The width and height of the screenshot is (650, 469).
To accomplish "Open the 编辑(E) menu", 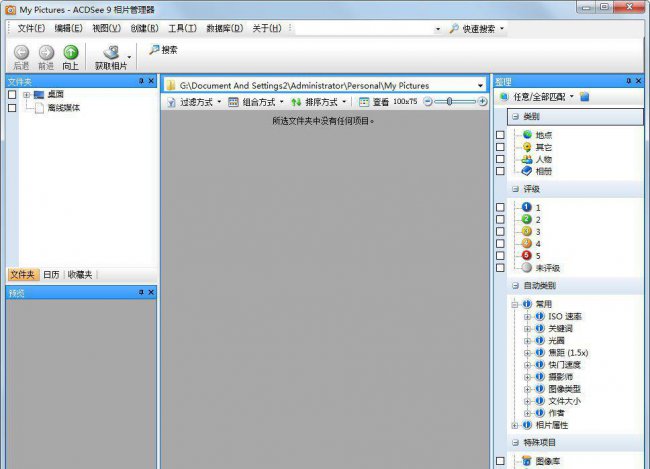I will (x=68, y=28).
